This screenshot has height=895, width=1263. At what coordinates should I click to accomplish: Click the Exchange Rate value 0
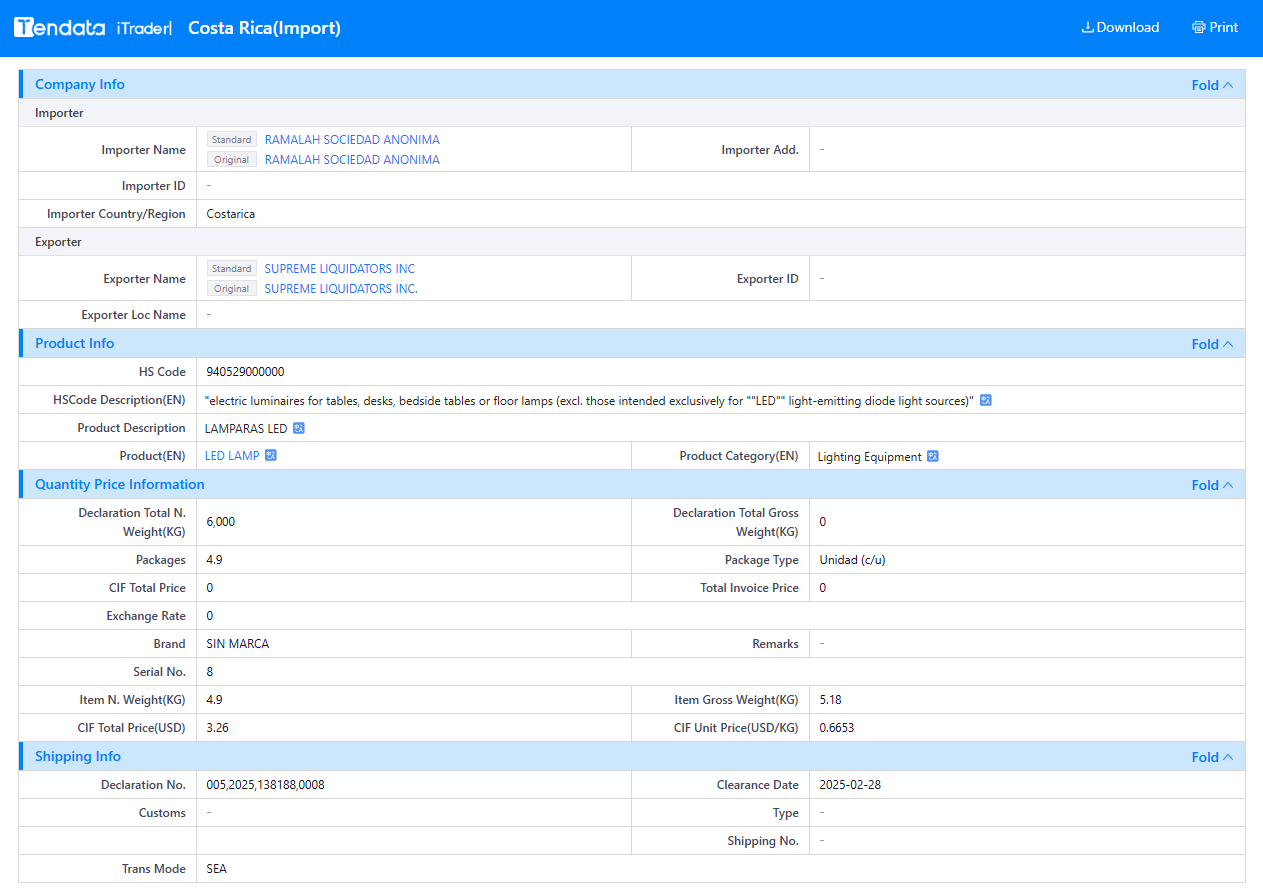[210, 616]
